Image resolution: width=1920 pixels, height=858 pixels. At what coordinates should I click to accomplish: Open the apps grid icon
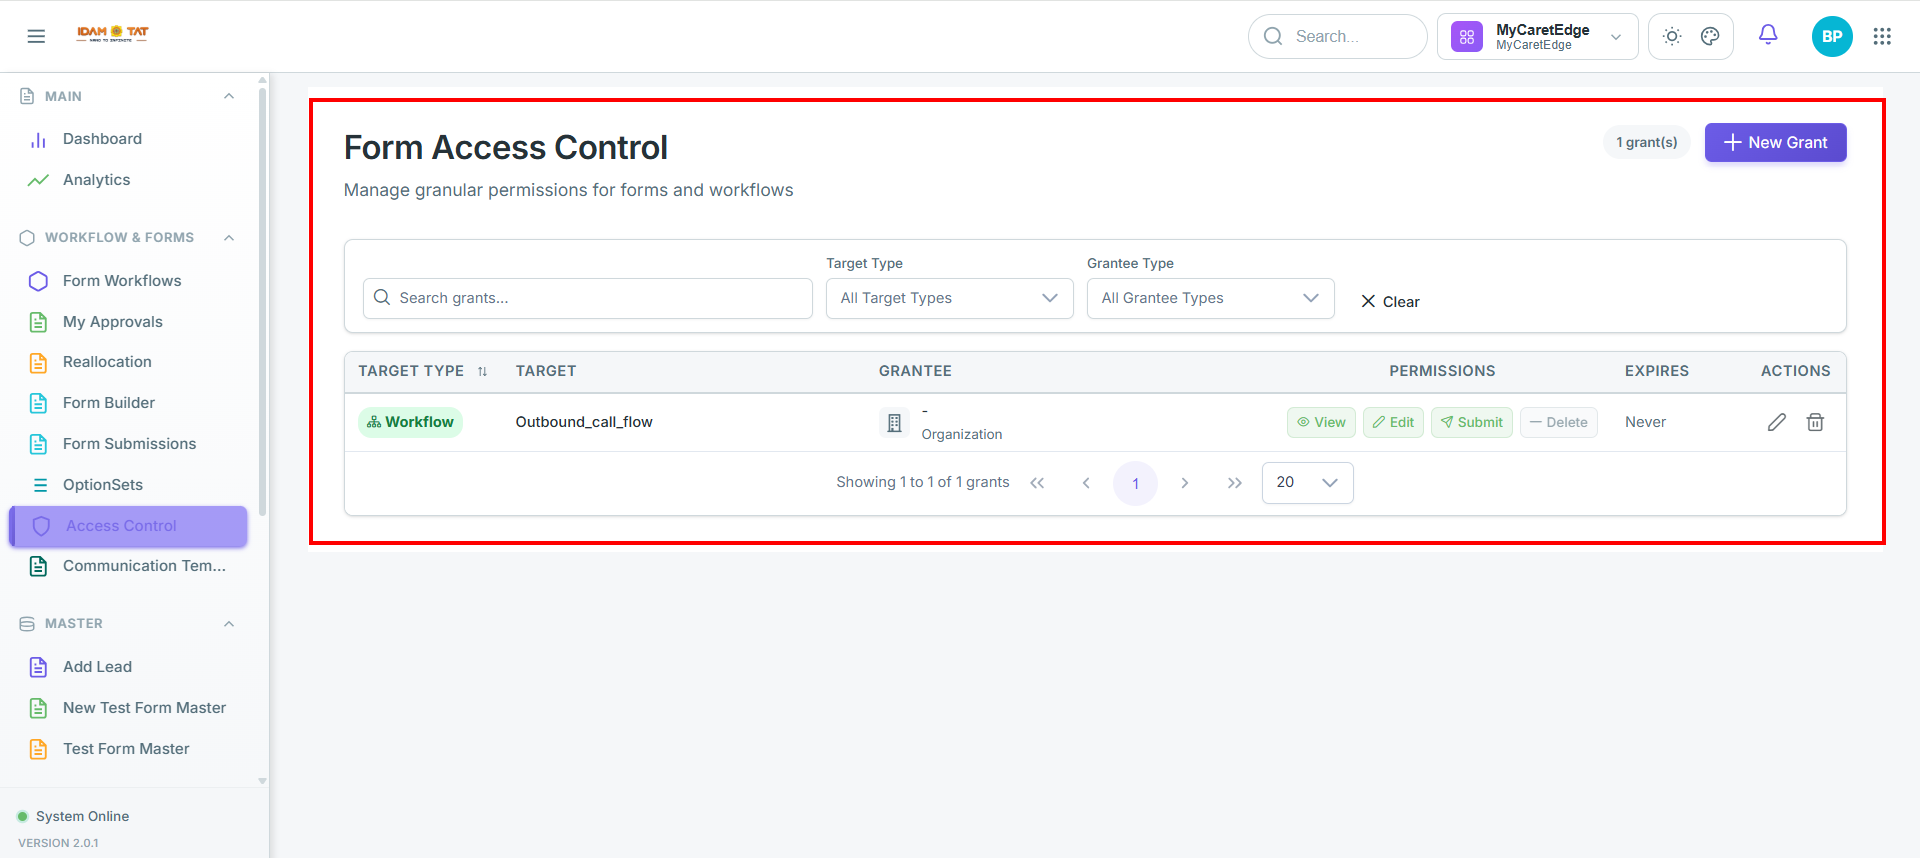tap(1882, 36)
